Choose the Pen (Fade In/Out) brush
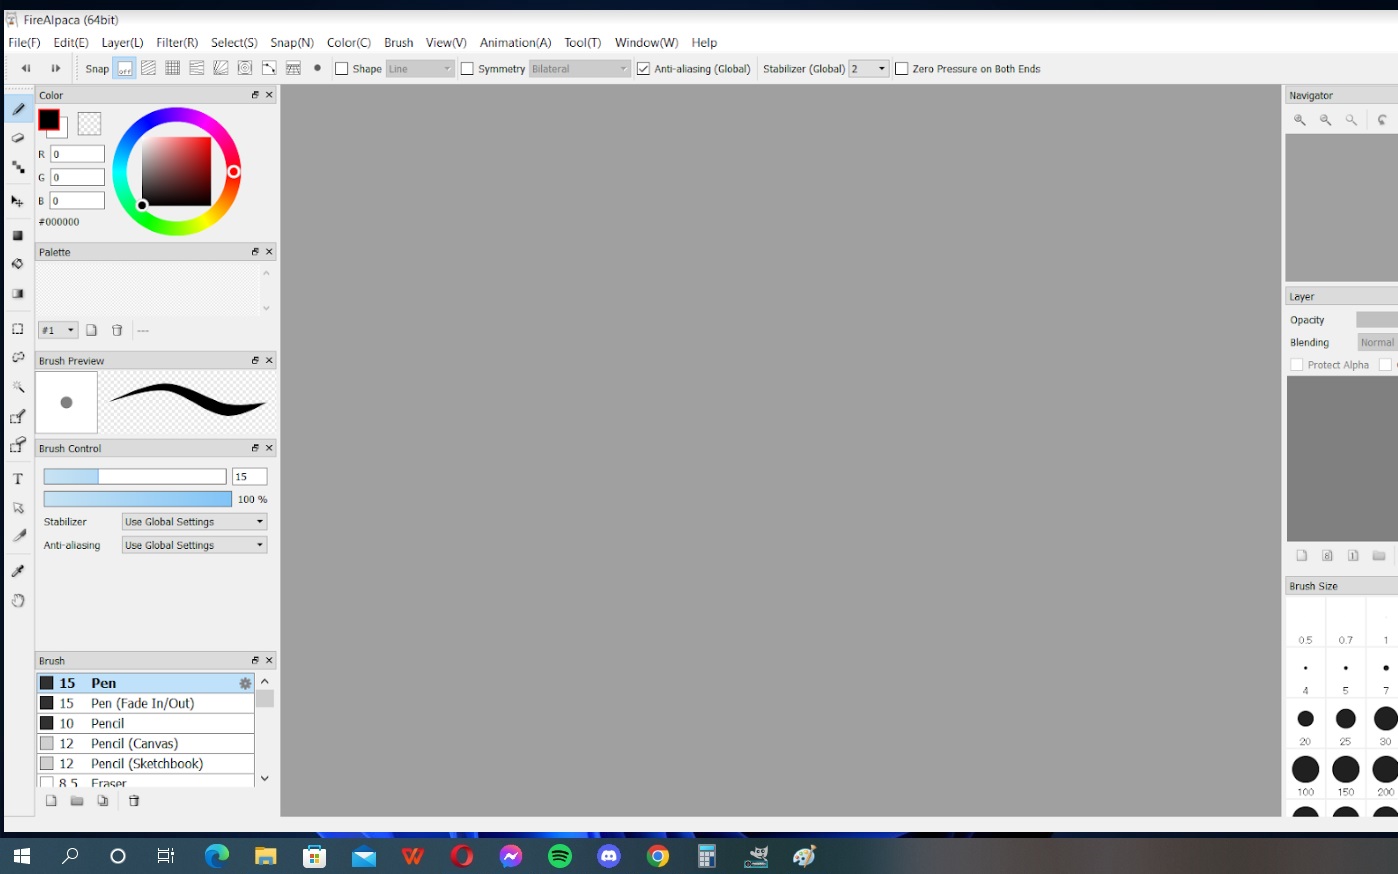 click(x=142, y=704)
